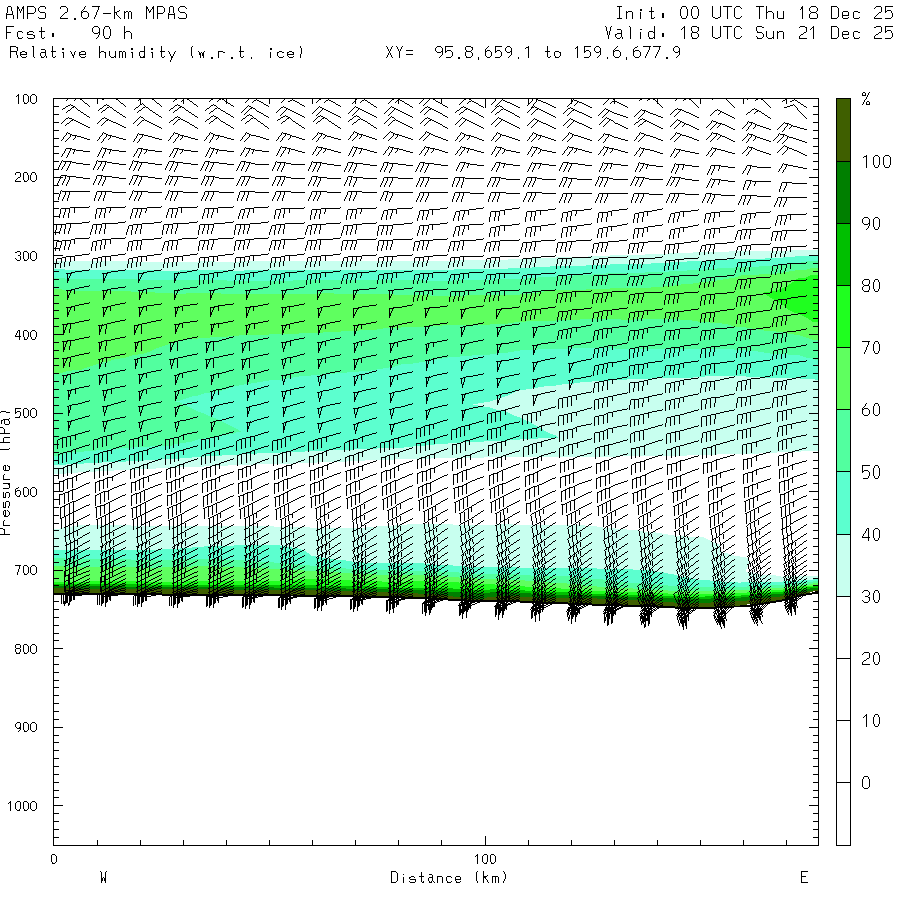This screenshot has height=900, width=900.
Task: Select the 'Relative humidity (w.r.t. ice)' label
Action: click(x=156, y=52)
